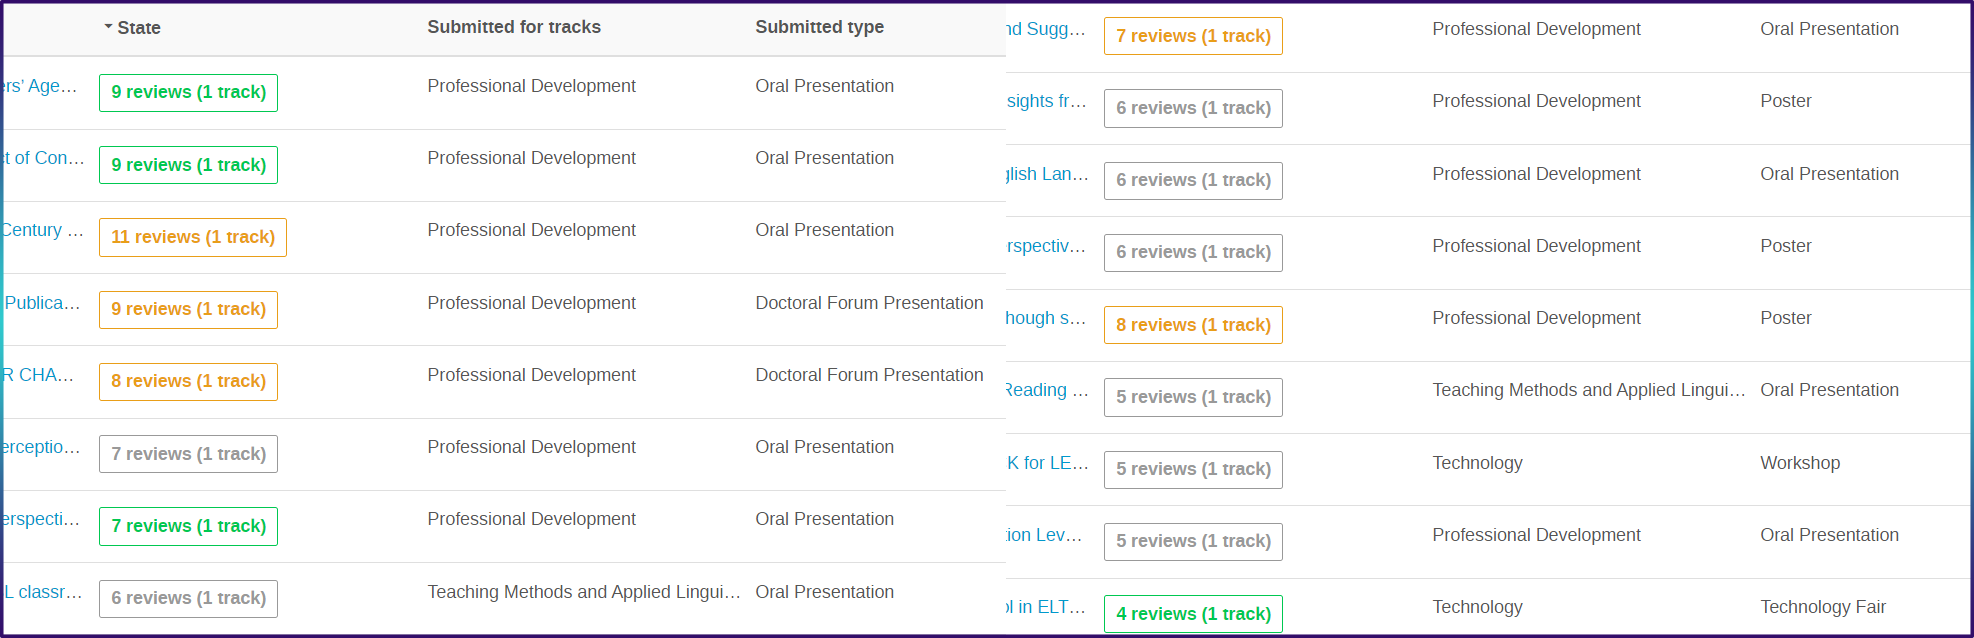This screenshot has height=638, width=1974.
Task: Select Professional Development in the "ion Lev…" row
Action: [x=1536, y=535]
